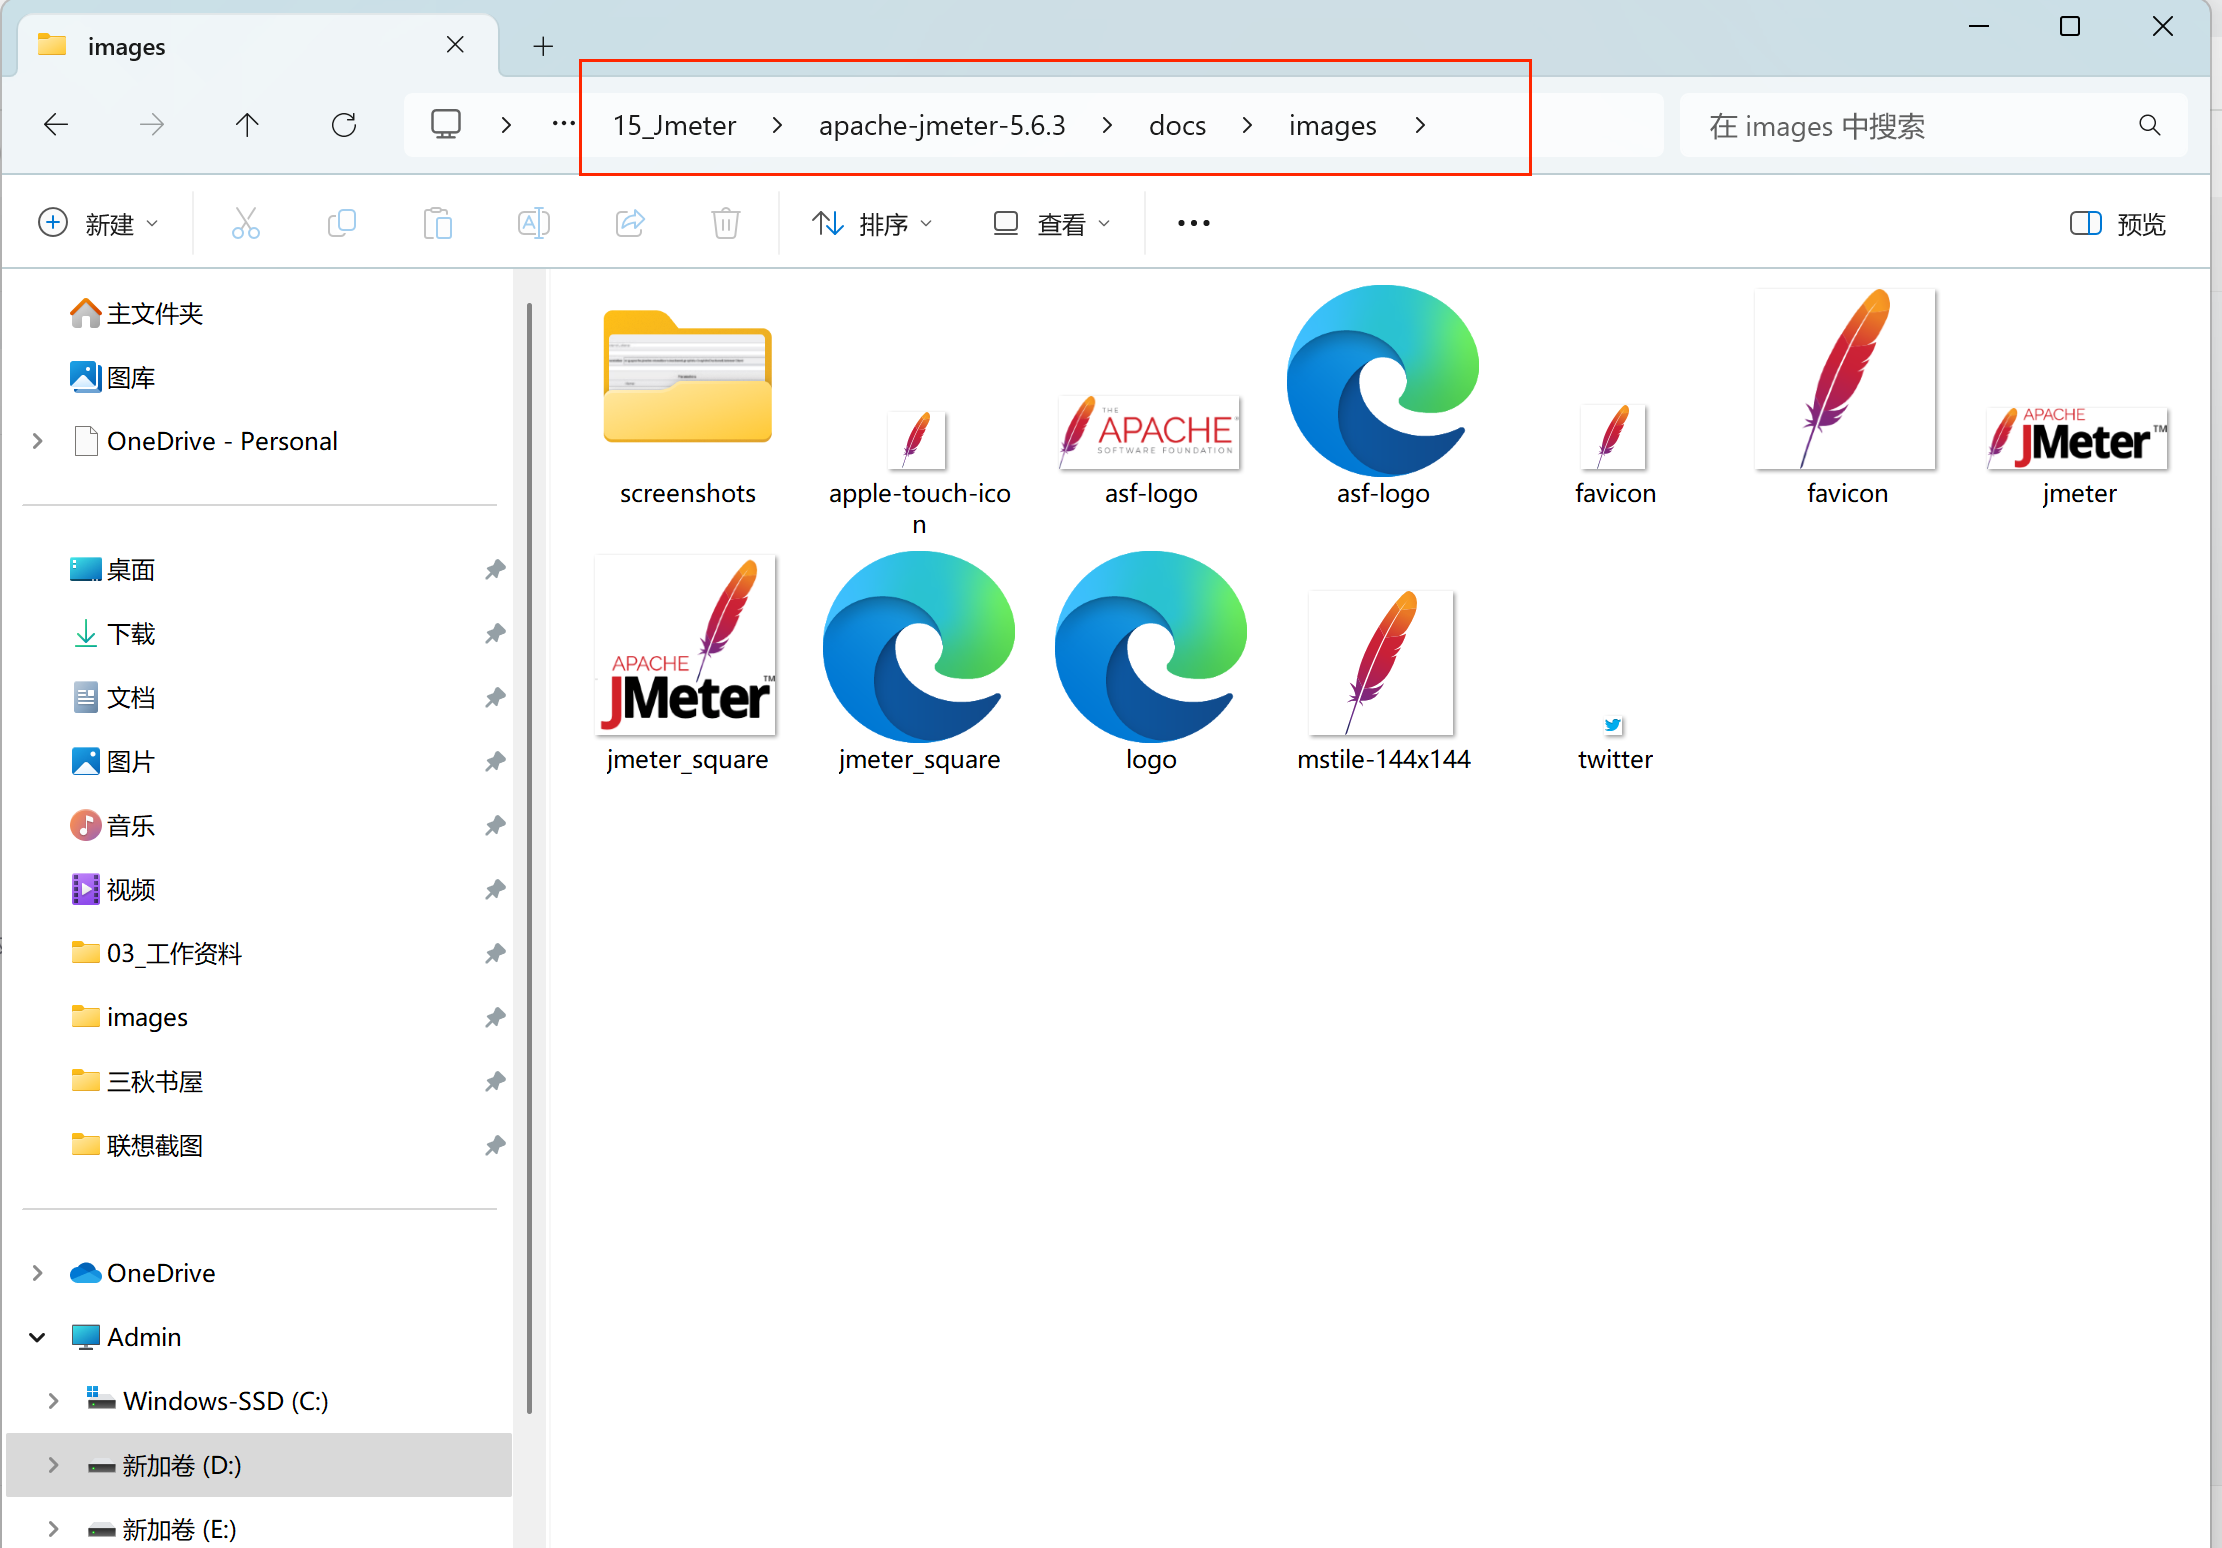
Task: Click the Rename icon in toolbar
Action: pyautogui.click(x=534, y=223)
